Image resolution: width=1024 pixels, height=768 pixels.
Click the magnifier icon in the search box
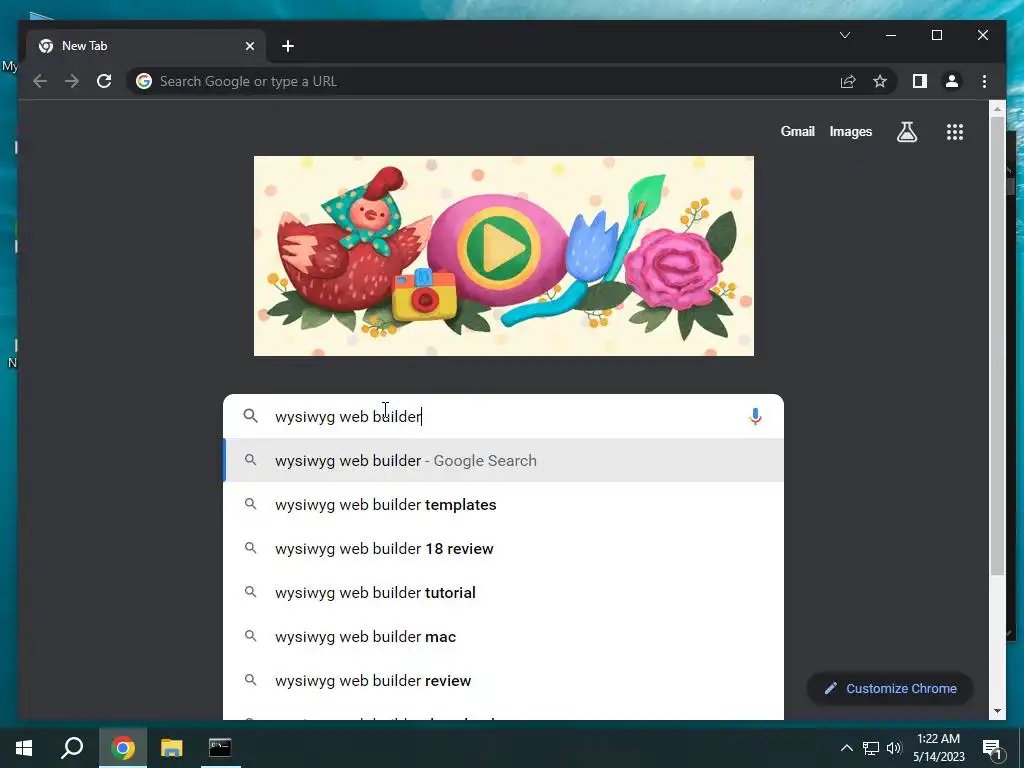click(250, 415)
